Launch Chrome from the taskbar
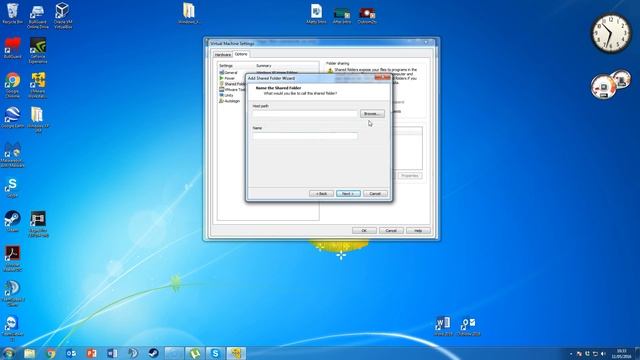 pyautogui.click(x=50, y=353)
